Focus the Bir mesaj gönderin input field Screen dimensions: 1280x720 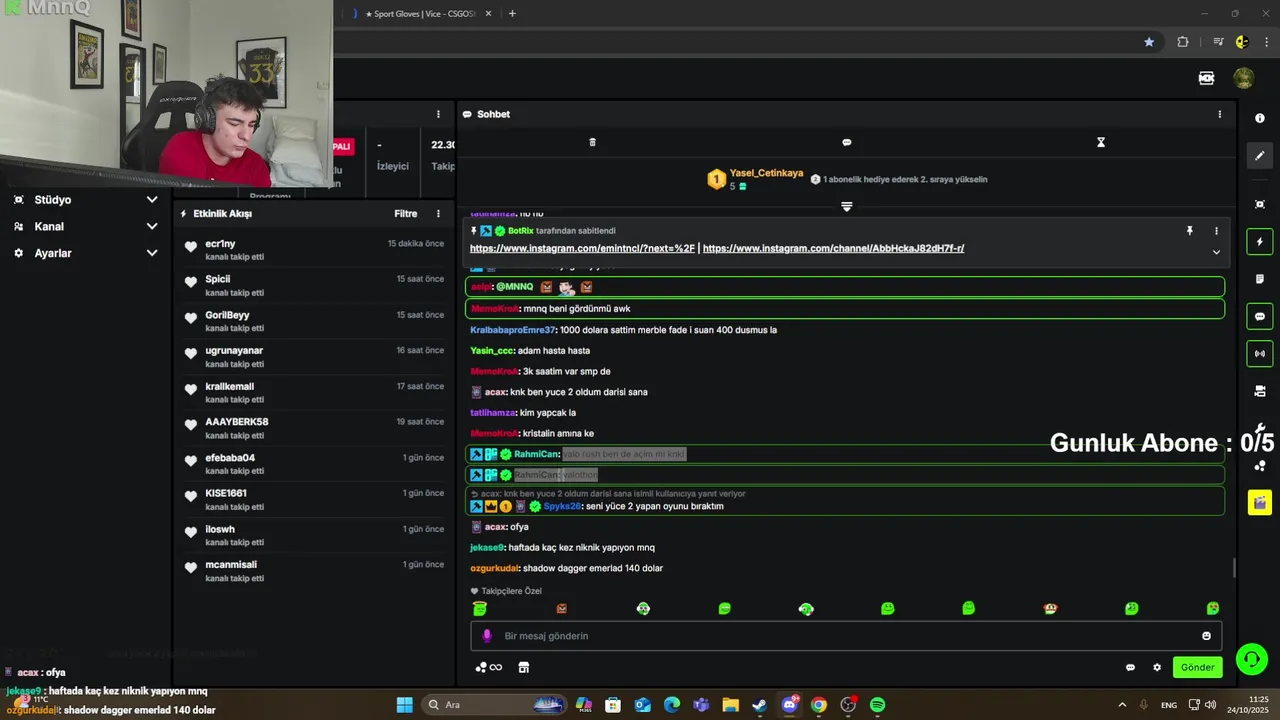[846, 636]
